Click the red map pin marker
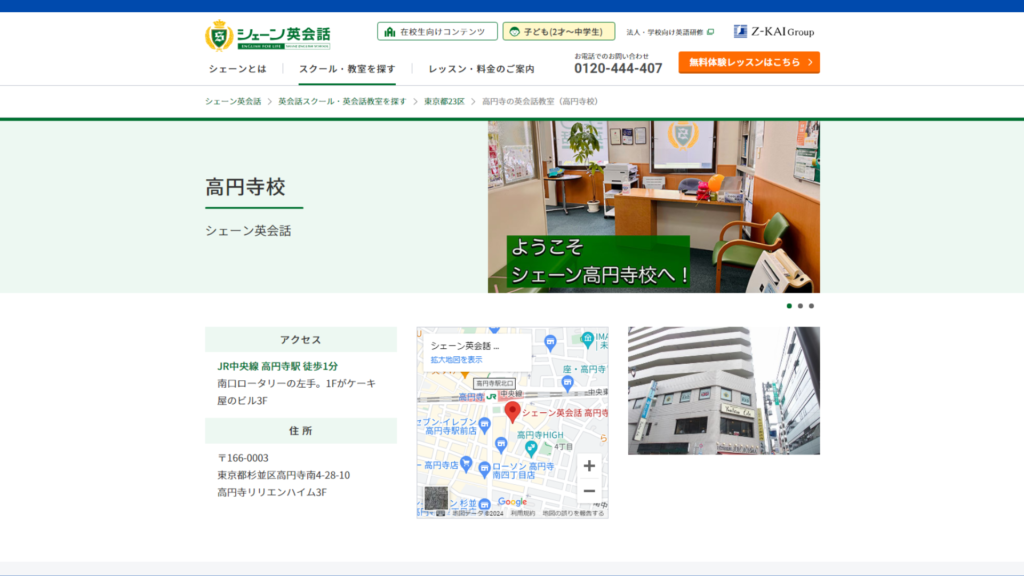Viewport: 1024px width, 576px height. coord(513,411)
